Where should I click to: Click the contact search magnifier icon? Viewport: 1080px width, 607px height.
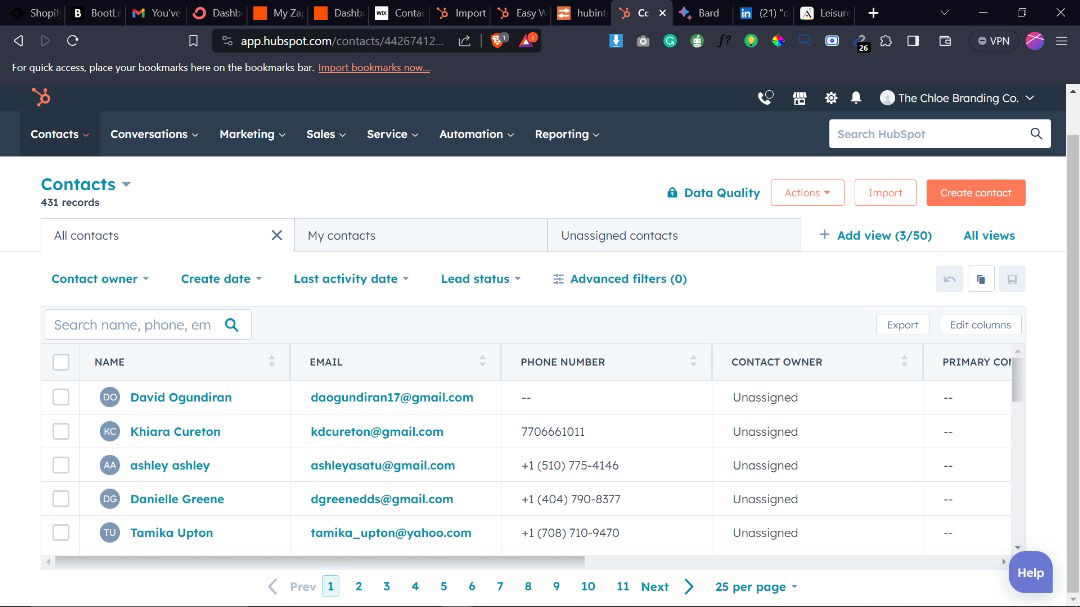click(232, 325)
